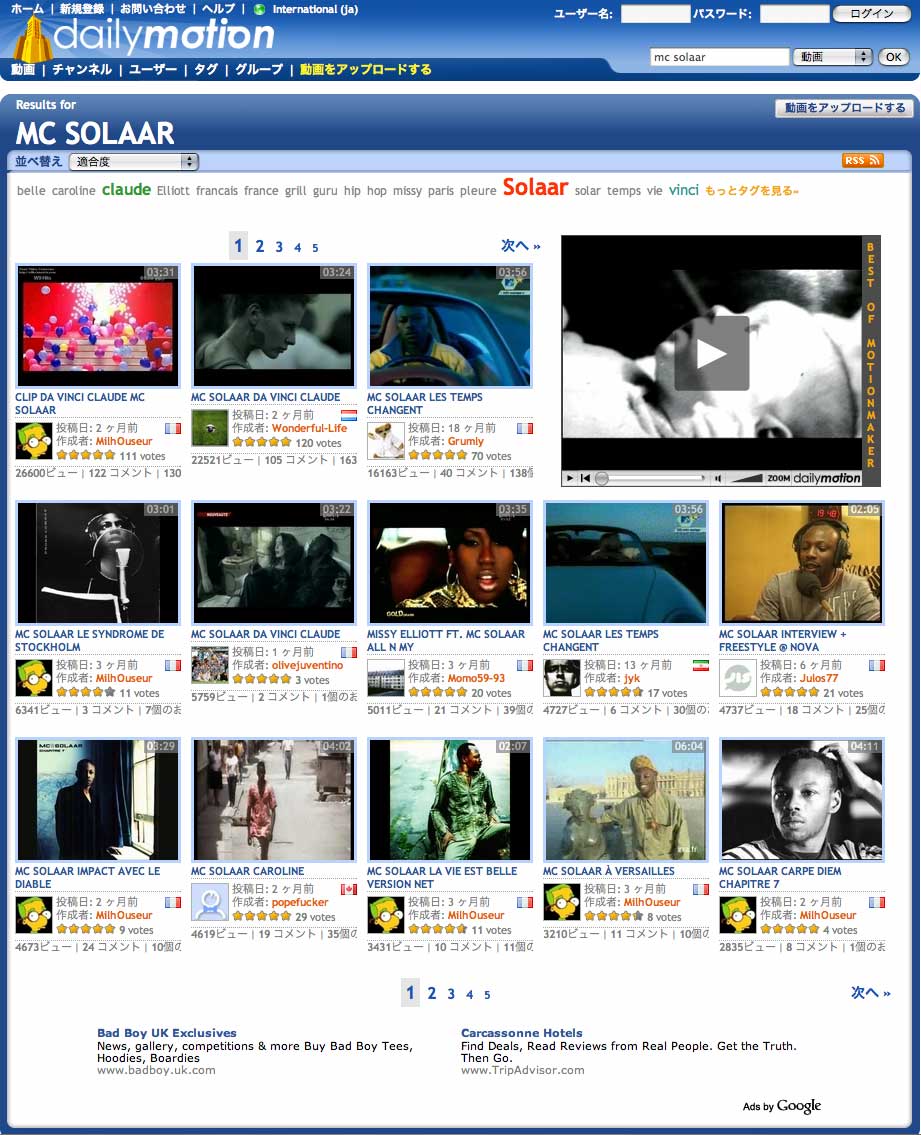Viewport: 921px width, 1135px height.
Task: Open the RSS feed button
Action: (862, 161)
